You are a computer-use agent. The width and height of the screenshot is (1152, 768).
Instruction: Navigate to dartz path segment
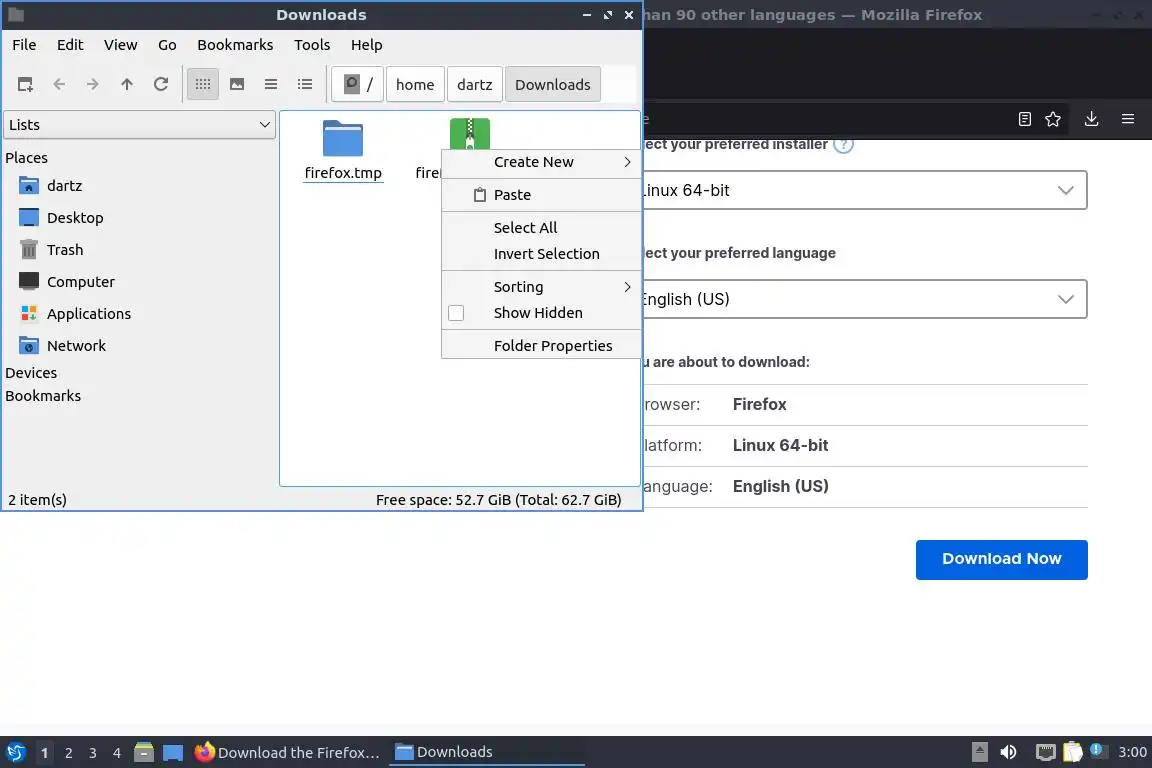point(475,85)
